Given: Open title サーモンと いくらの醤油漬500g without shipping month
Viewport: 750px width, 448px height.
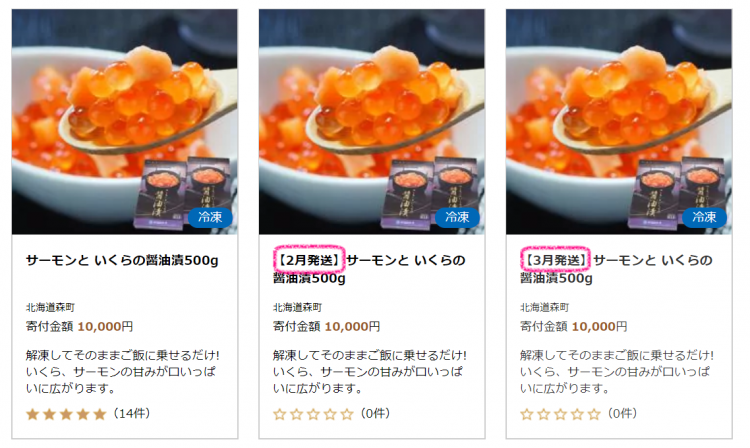Looking at the screenshot, I should click(x=122, y=261).
